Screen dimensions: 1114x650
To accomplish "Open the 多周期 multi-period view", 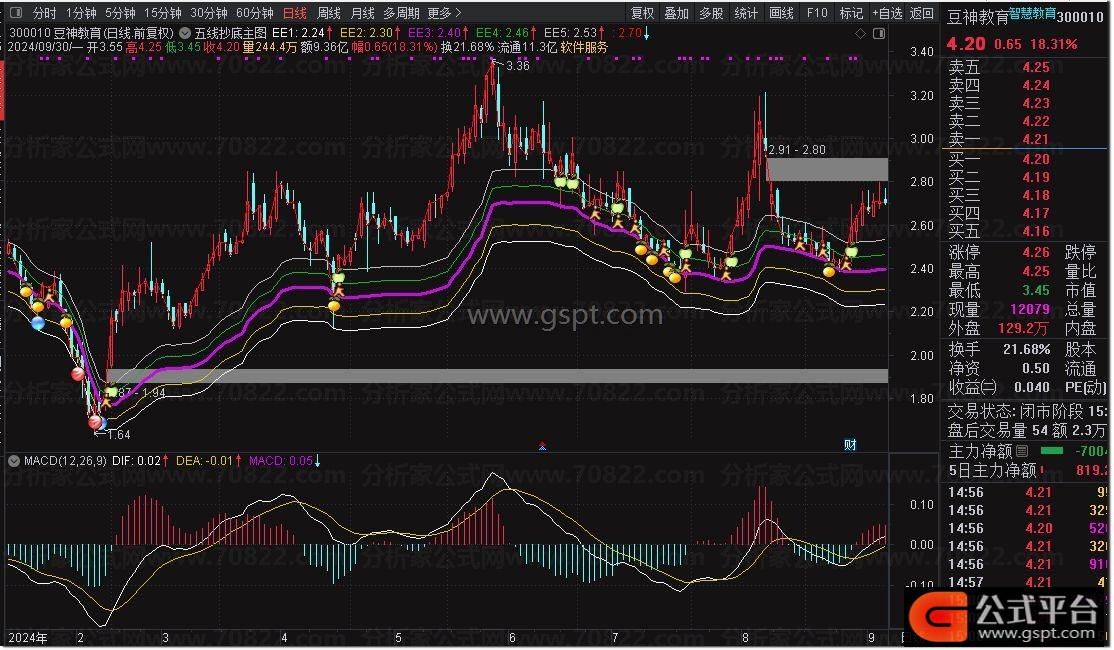I will (x=401, y=13).
